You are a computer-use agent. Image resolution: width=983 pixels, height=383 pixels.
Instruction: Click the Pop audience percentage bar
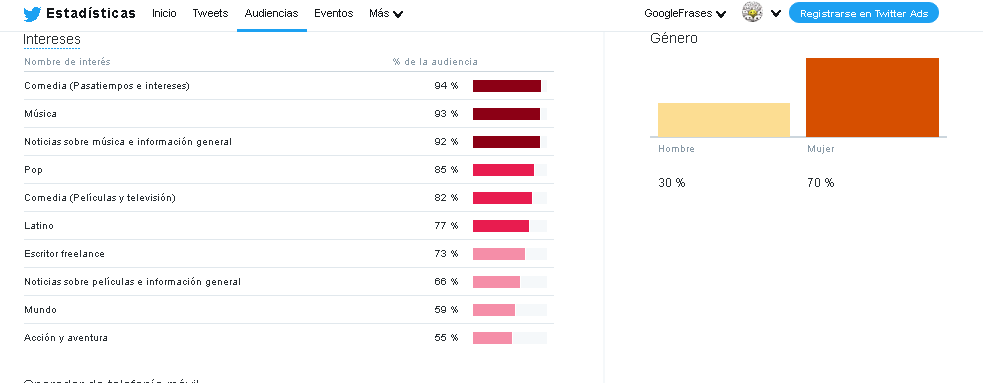pos(510,170)
